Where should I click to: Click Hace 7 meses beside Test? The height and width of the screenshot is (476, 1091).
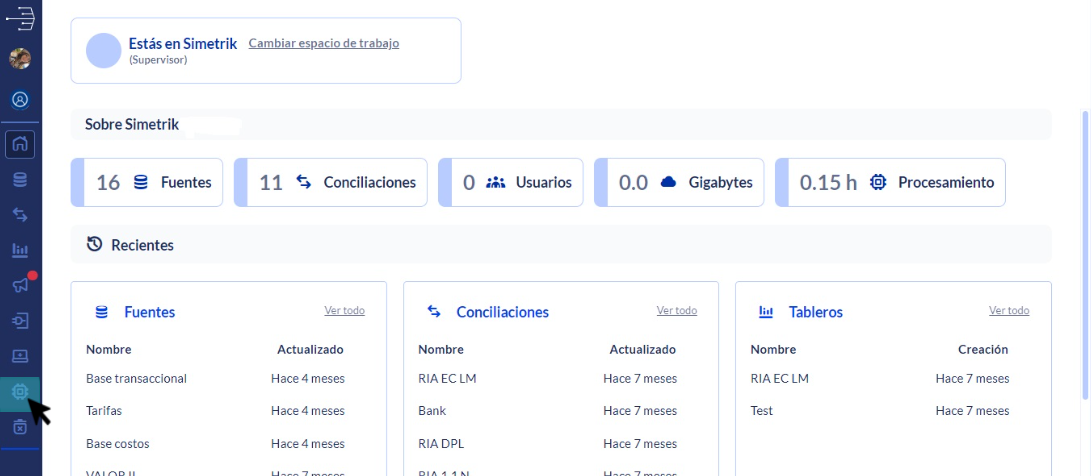click(x=973, y=411)
